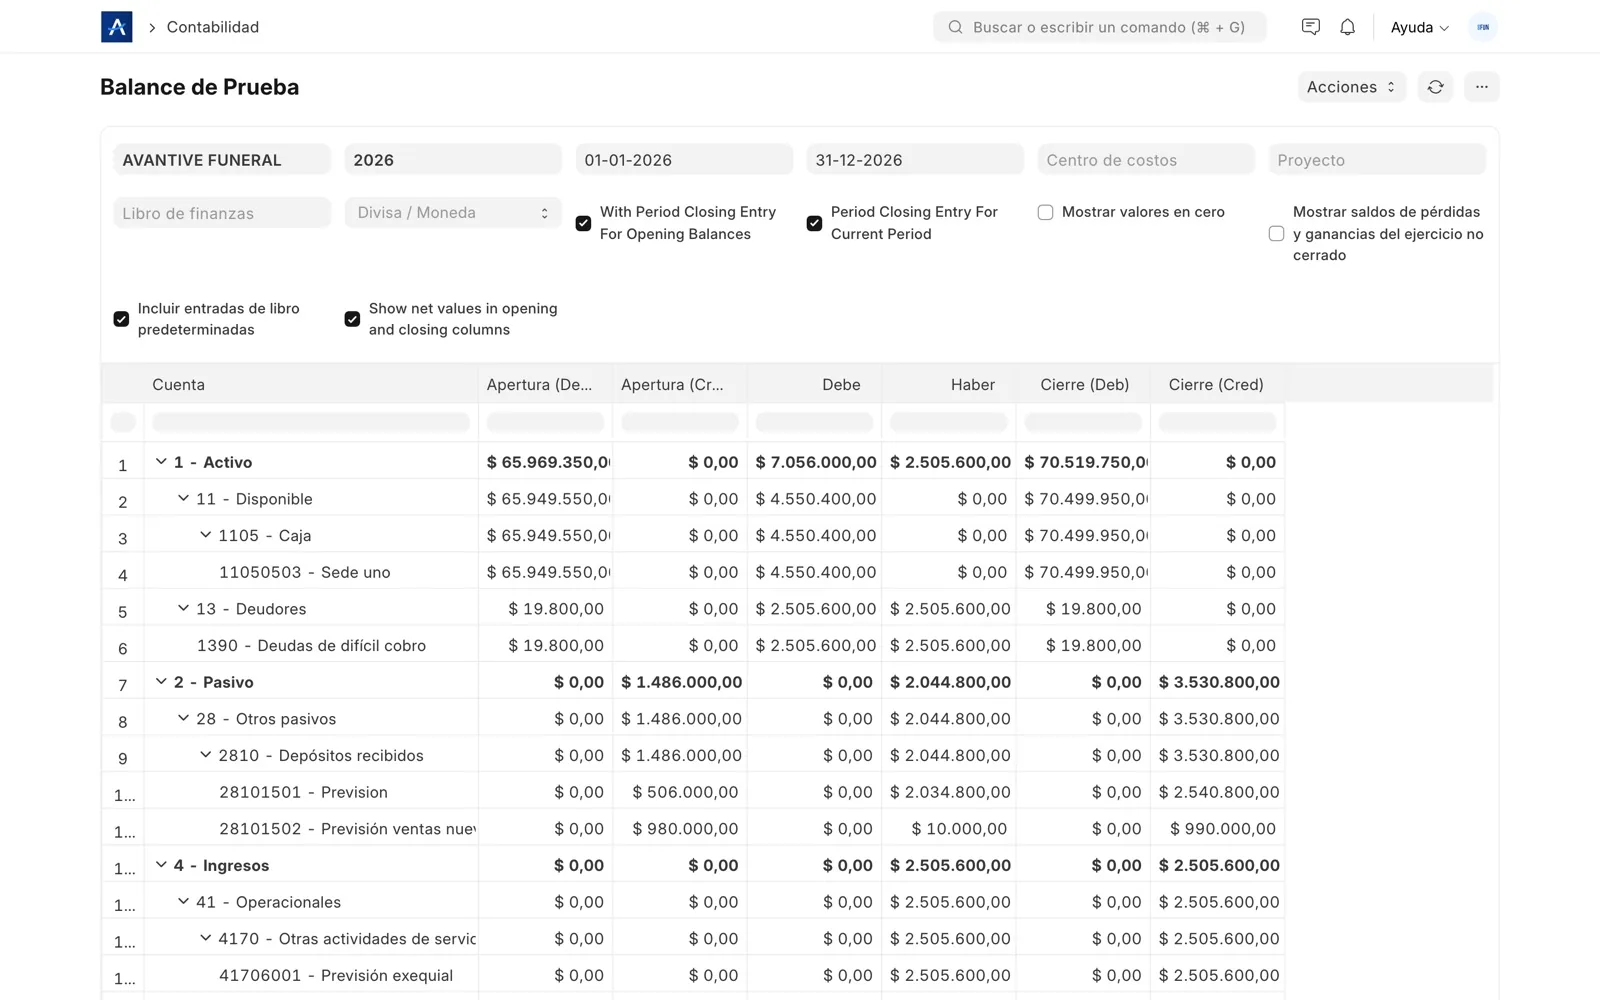The height and width of the screenshot is (1000, 1600).
Task: Collapse the 2810 - Depósitos recibidos row
Action: [x=205, y=755]
